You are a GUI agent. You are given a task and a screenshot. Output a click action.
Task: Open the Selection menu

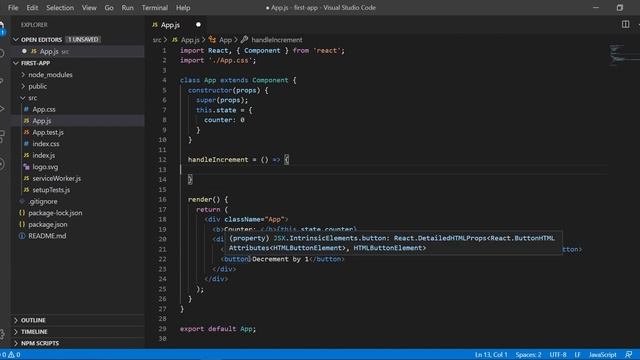[x=60, y=8]
